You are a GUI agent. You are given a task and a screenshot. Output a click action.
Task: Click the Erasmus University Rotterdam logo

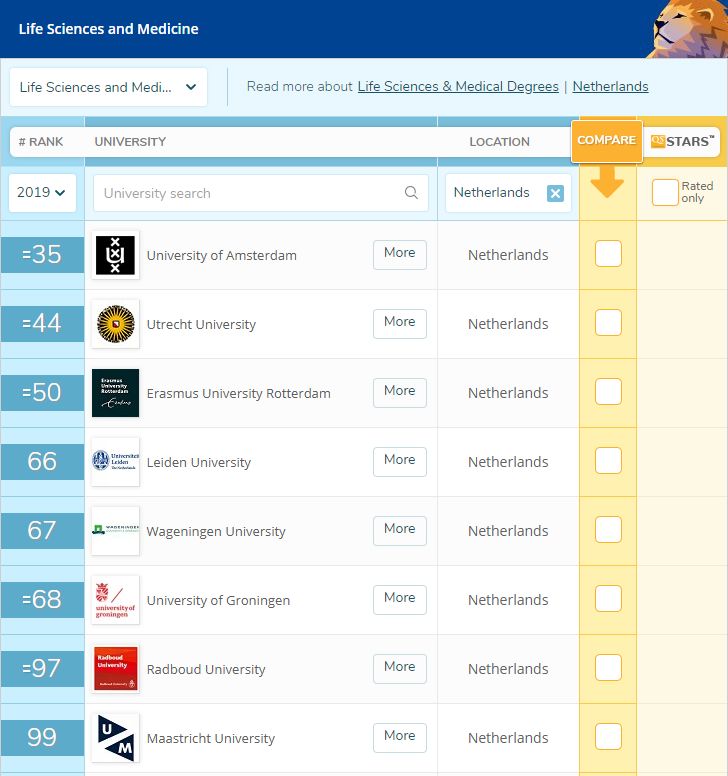pyautogui.click(x=115, y=393)
